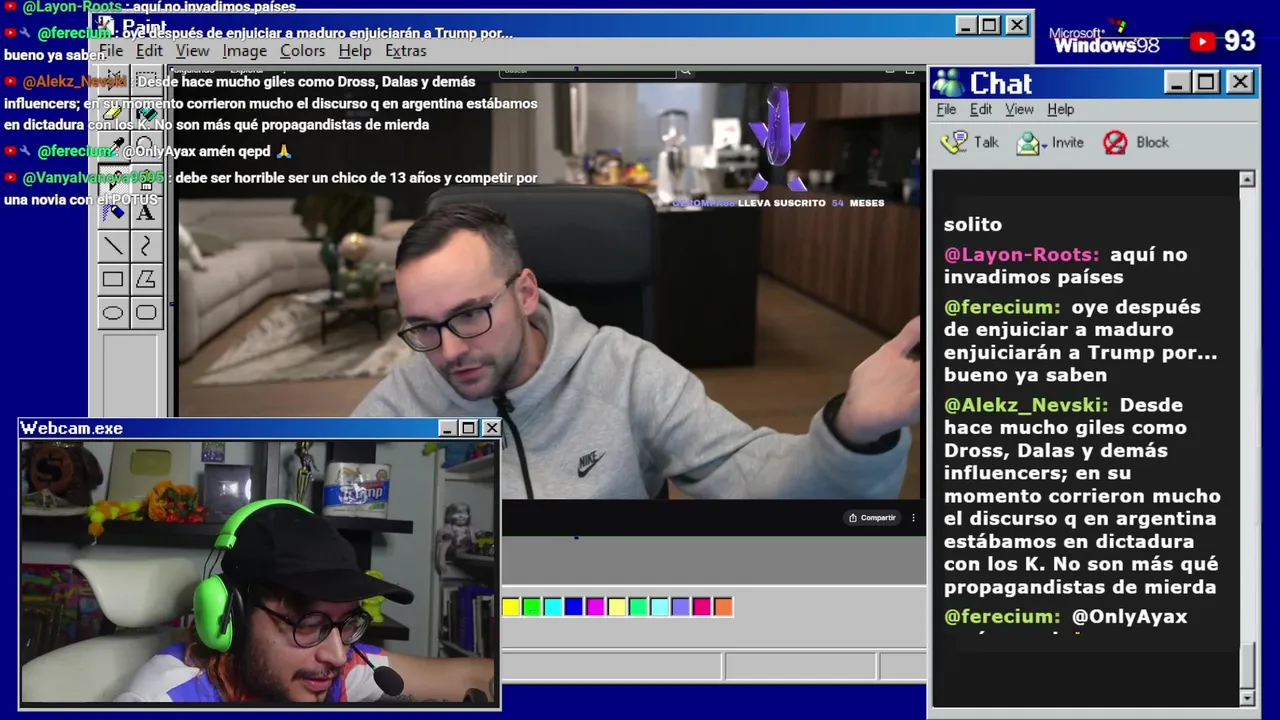Pick the bright green color swatch
This screenshot has height=720, width=1280.
pyautogui.click(x=532, y=606)
